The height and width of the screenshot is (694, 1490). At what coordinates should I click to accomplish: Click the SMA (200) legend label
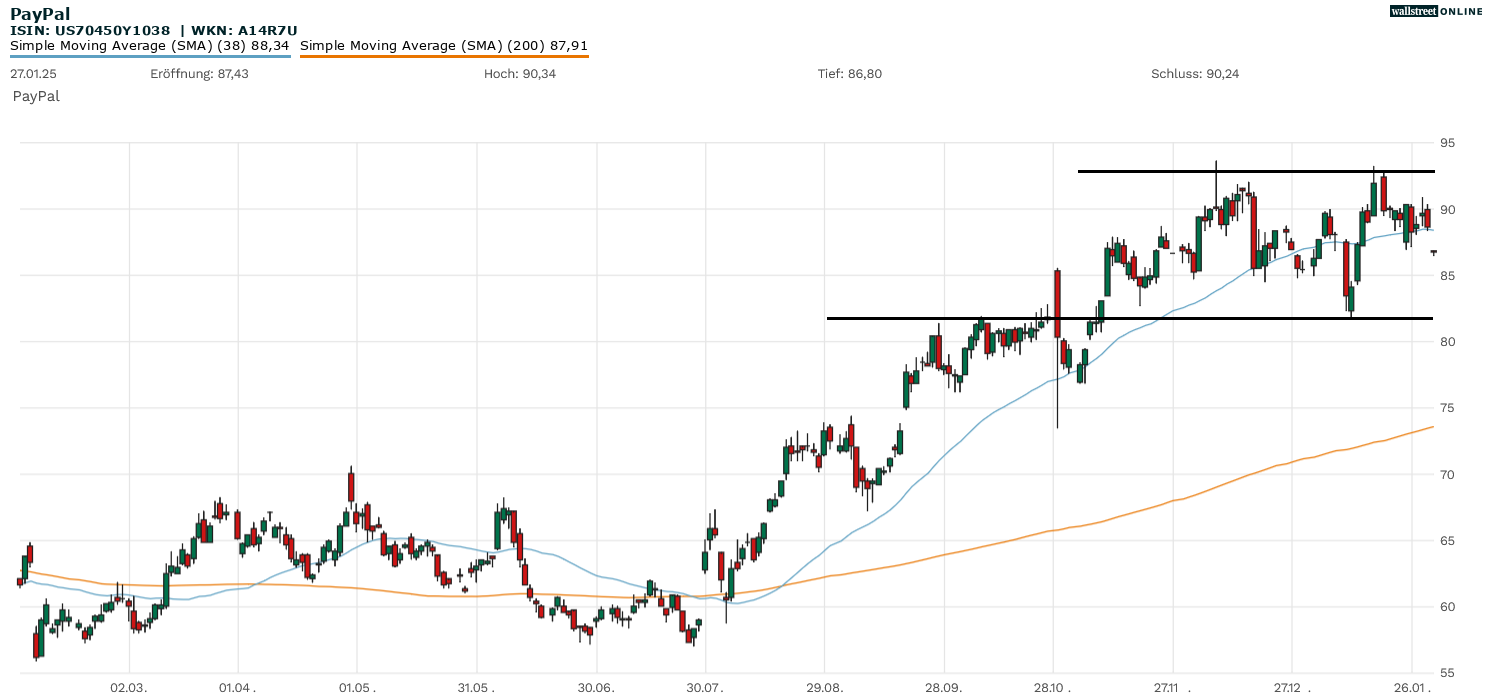tap(444, 45)
